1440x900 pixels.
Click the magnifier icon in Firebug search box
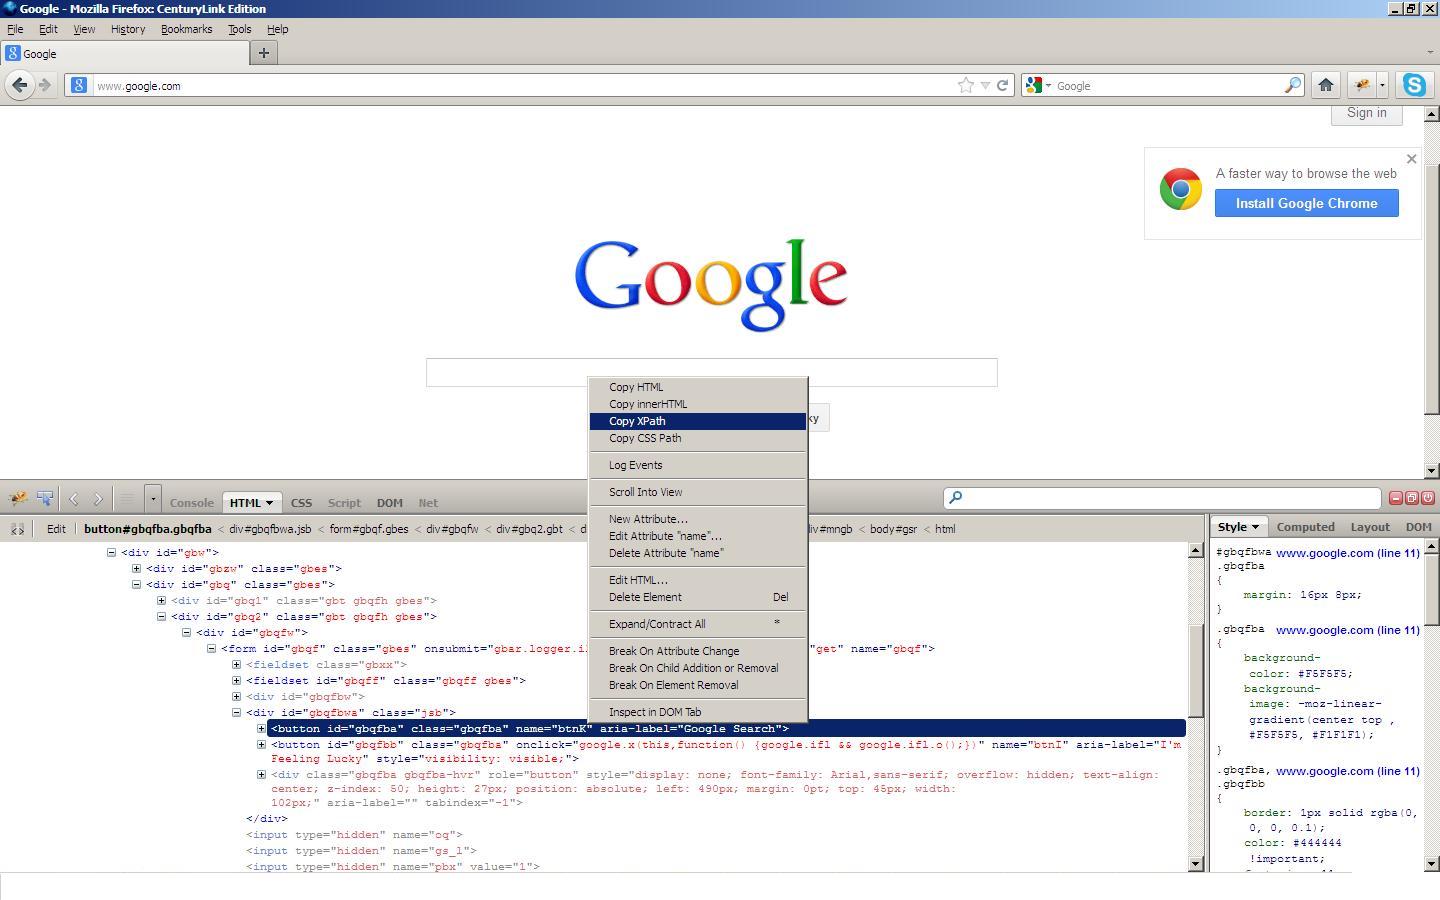click(x=955, y=497)
